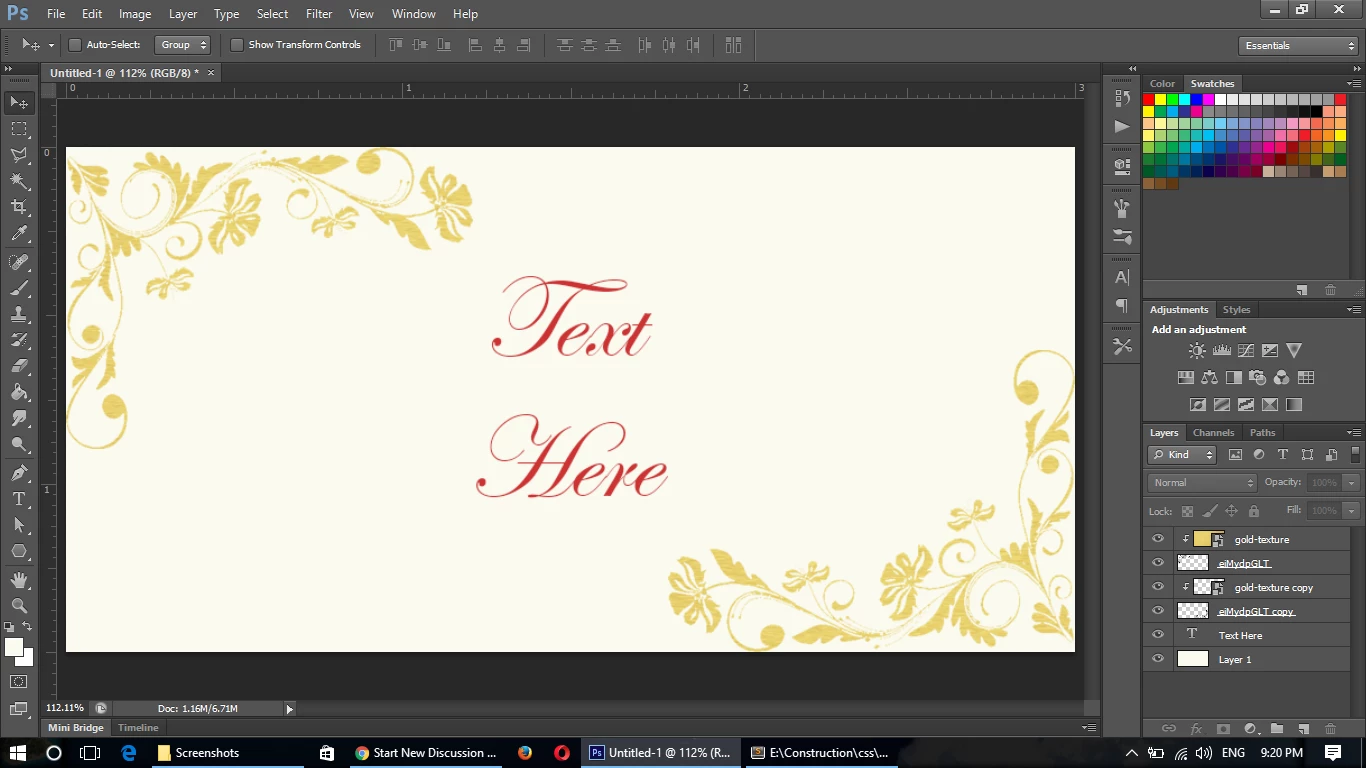Open the Essentials workspace dropdown
The height and width of the screenshot is (768, 1366).
pyautogui.click(x=1297, y=46)
